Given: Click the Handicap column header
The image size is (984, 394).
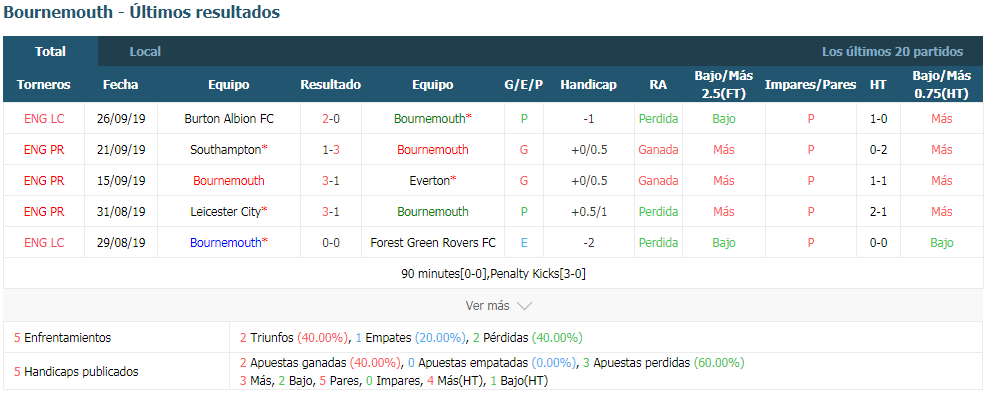Looking at the screenshot, I should 589,85.
